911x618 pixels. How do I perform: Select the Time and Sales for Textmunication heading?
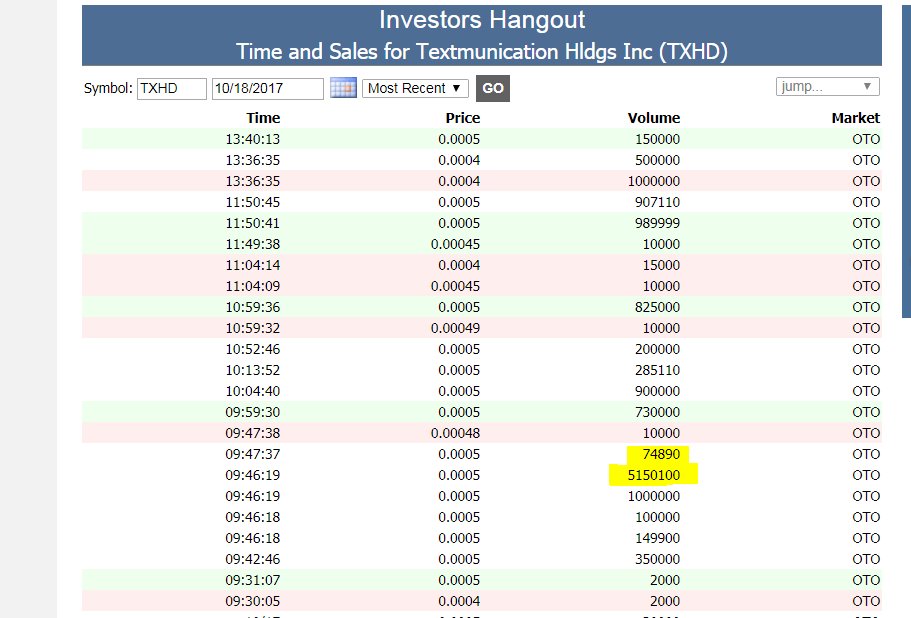(x=482, y=52)
